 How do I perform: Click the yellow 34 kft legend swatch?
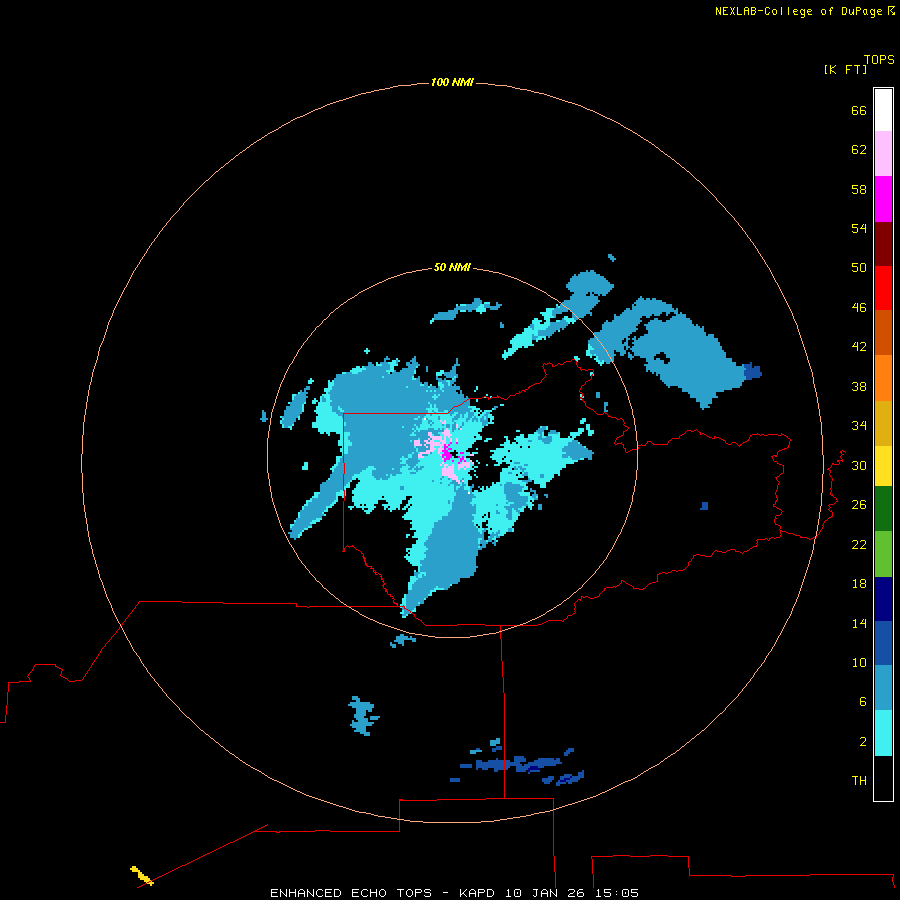(883, 466)
